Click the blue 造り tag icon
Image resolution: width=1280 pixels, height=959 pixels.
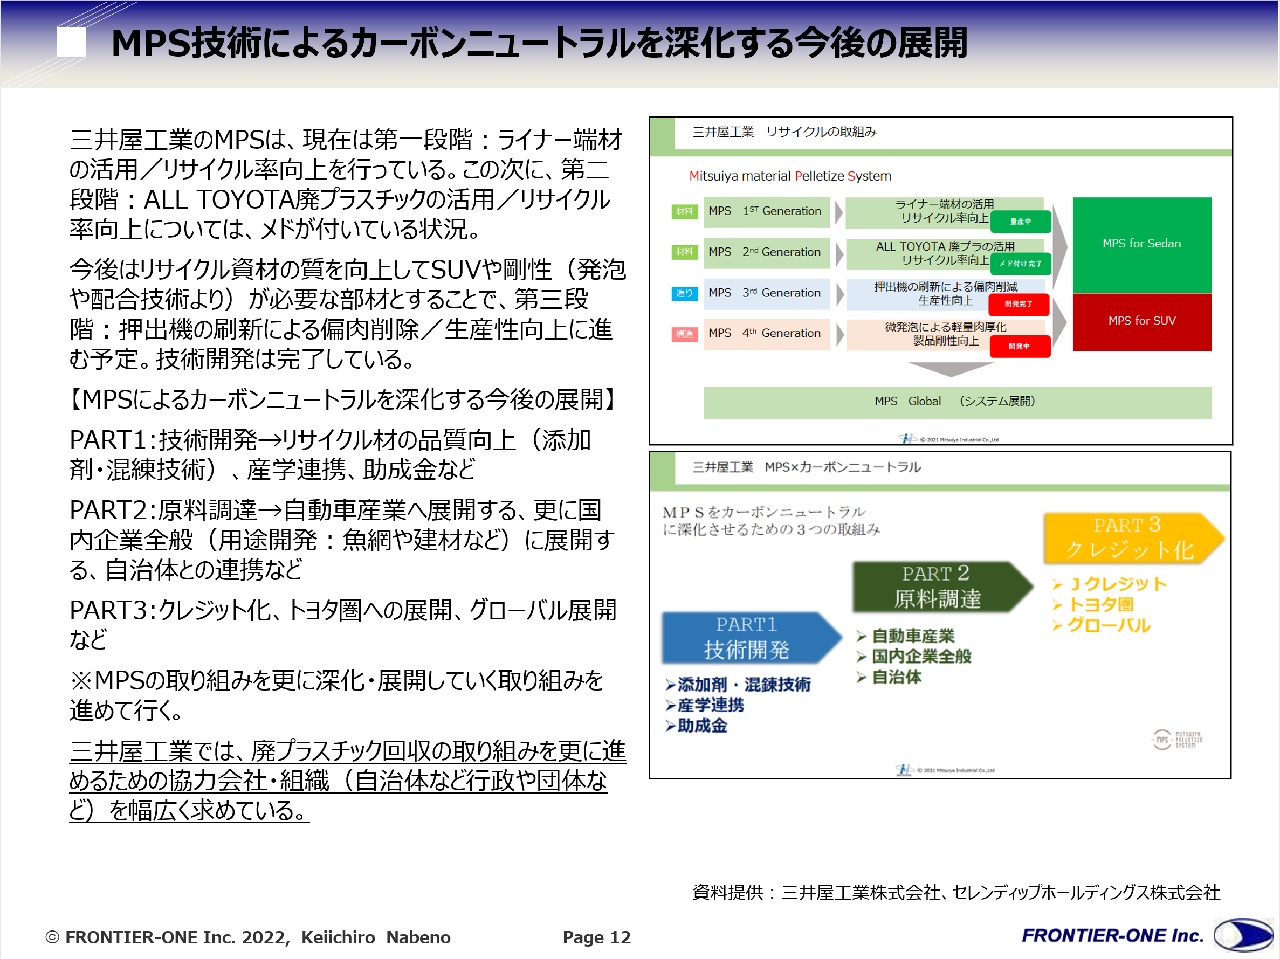coord(684,293)
